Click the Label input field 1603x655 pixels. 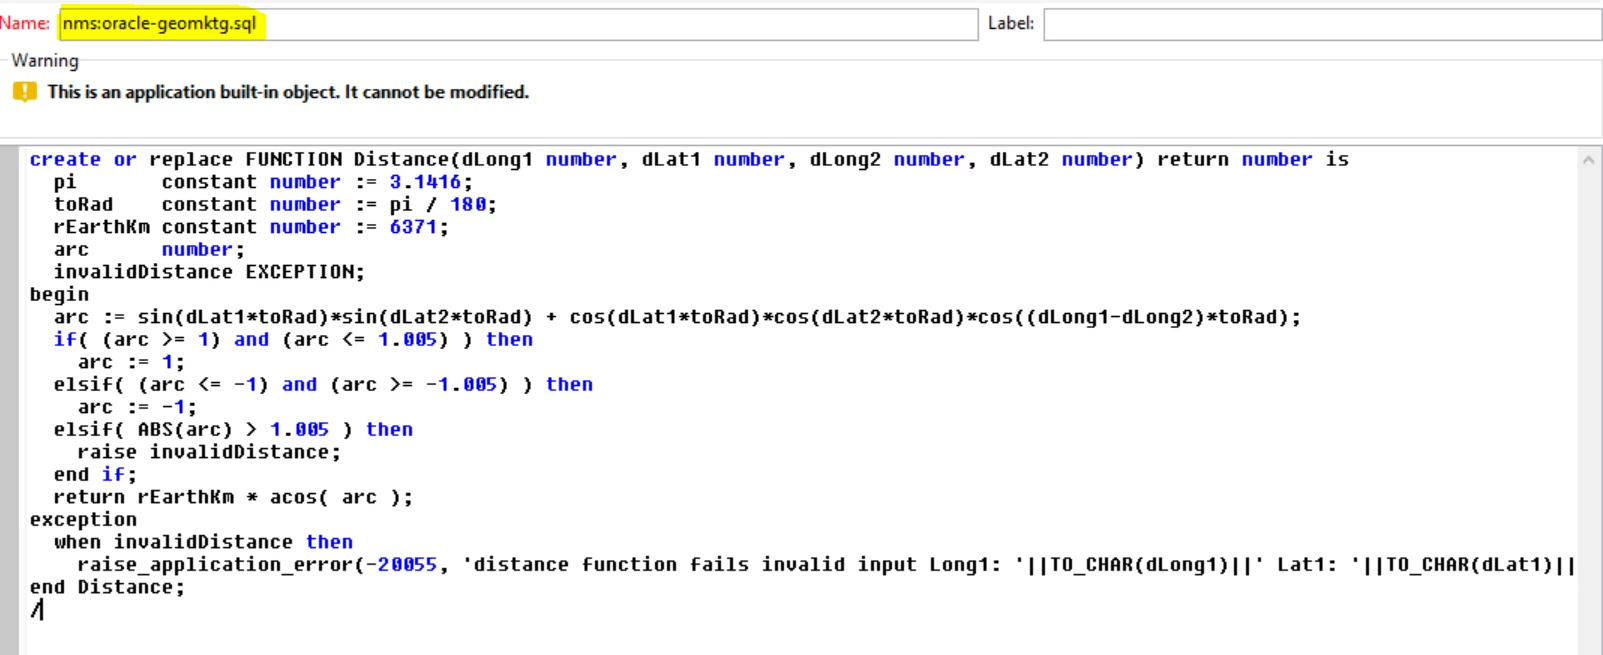(x=1322, y=24)
